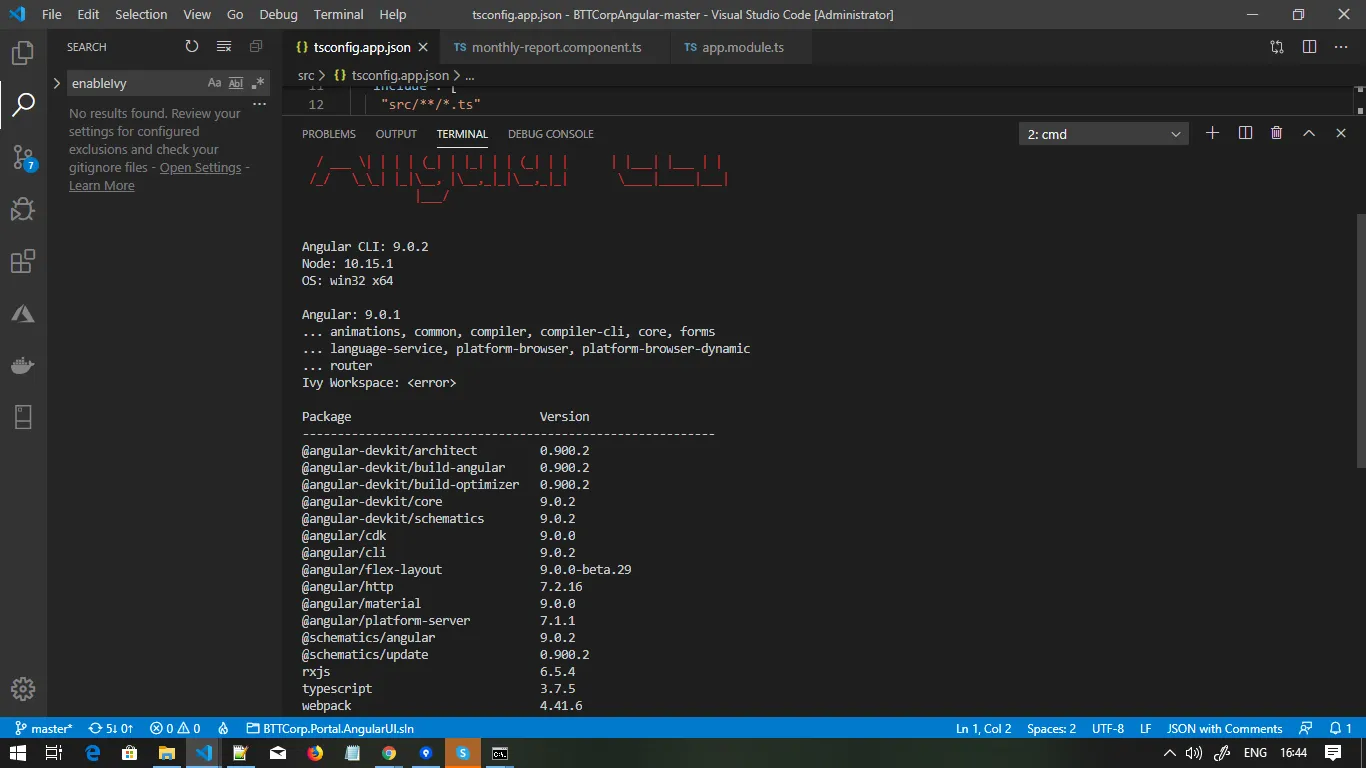Click the Open Settings link
The image size is (1366, 768).
click(200, 168)
